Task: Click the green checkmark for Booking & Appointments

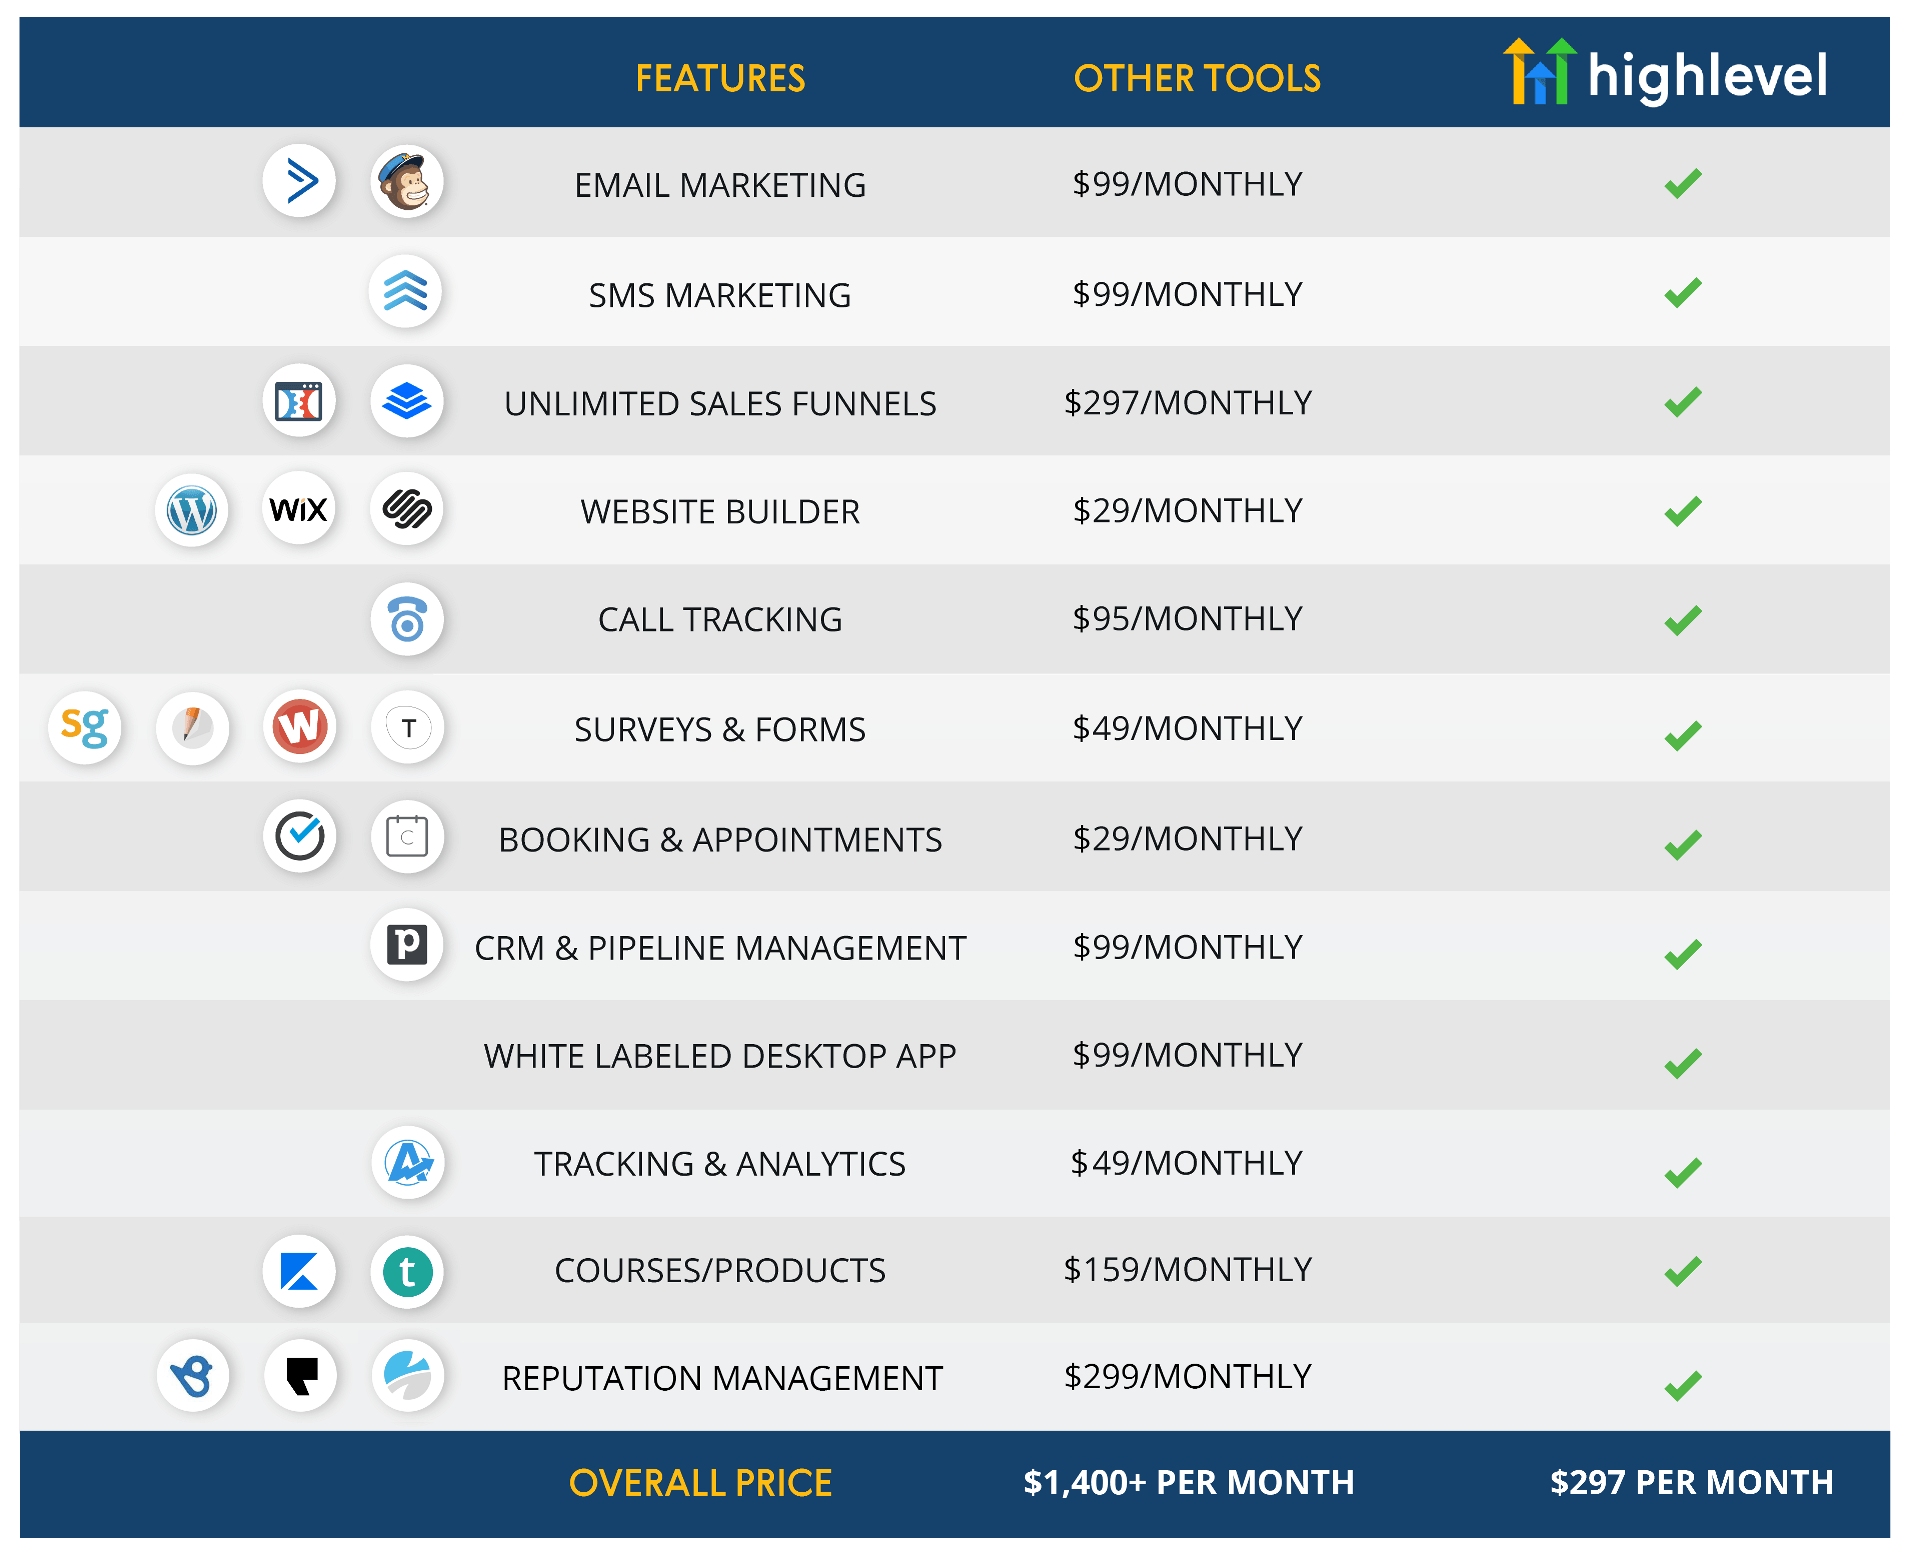Action: coord(1683,845)
